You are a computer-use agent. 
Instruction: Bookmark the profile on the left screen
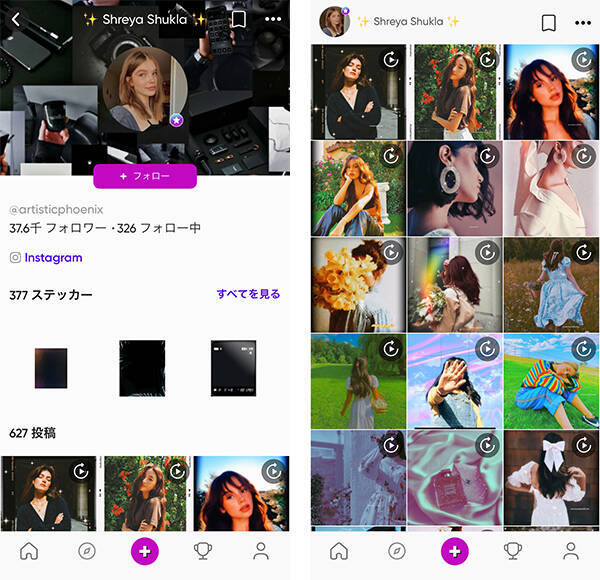click(239, 19)
